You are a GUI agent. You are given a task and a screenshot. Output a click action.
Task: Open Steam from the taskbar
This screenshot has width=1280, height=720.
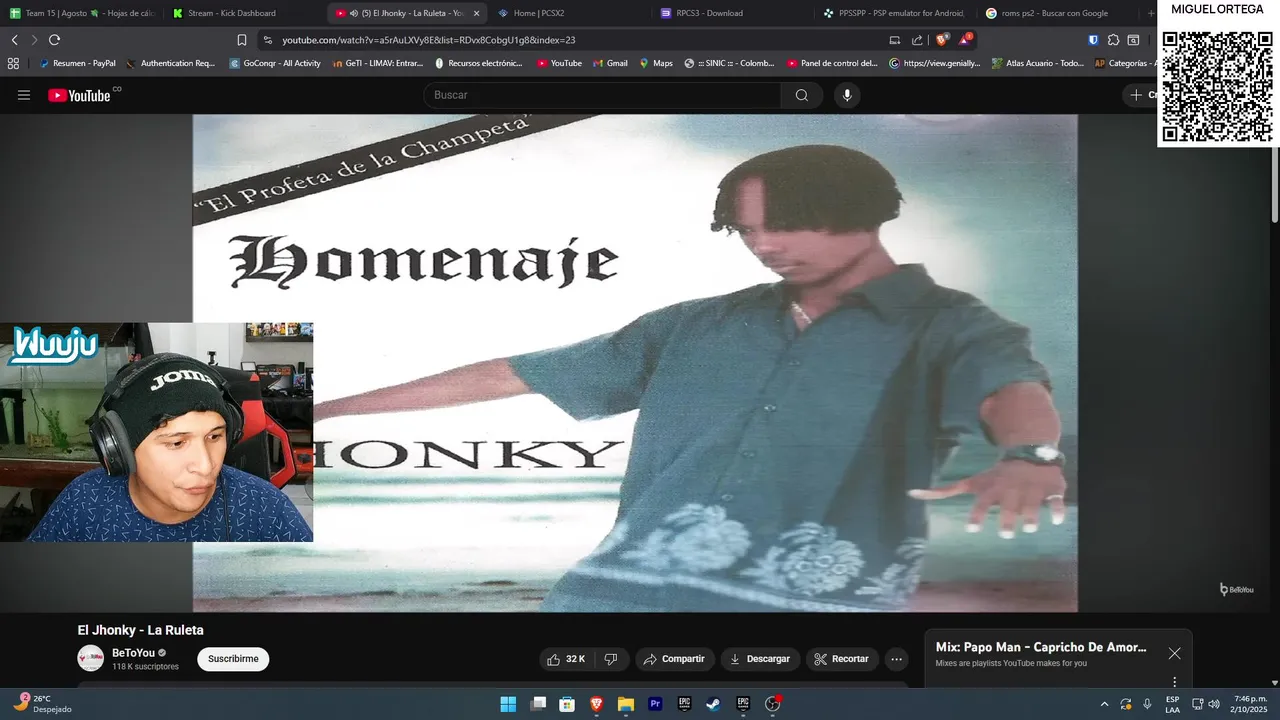point(714,704)
